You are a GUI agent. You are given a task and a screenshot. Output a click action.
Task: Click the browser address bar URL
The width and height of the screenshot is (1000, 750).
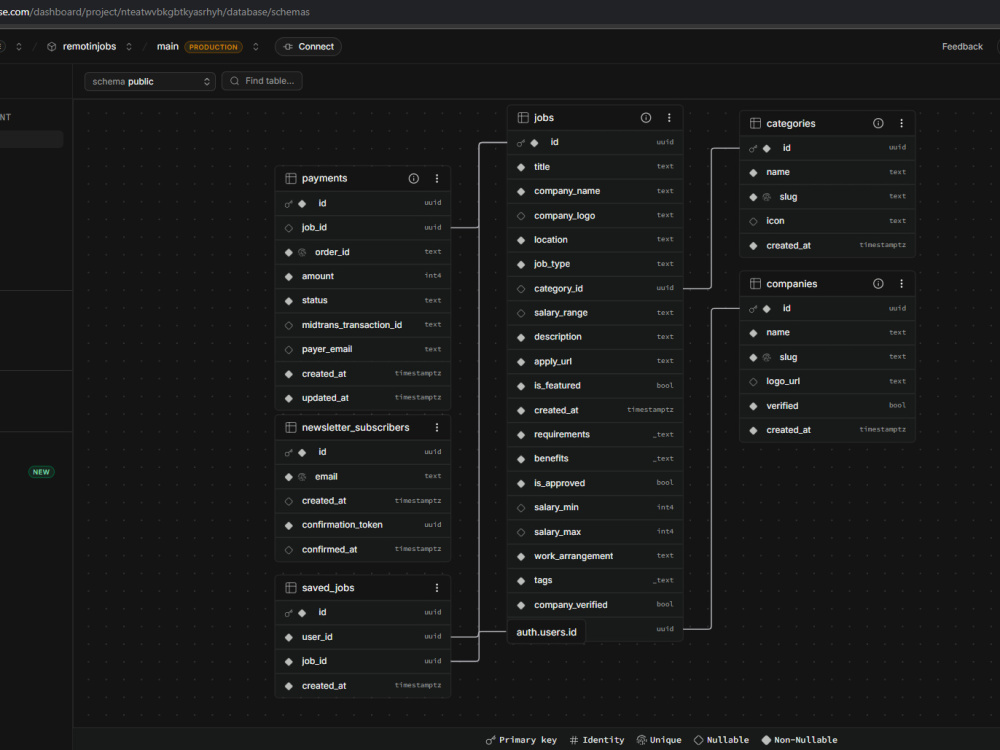tap(155, 12)
